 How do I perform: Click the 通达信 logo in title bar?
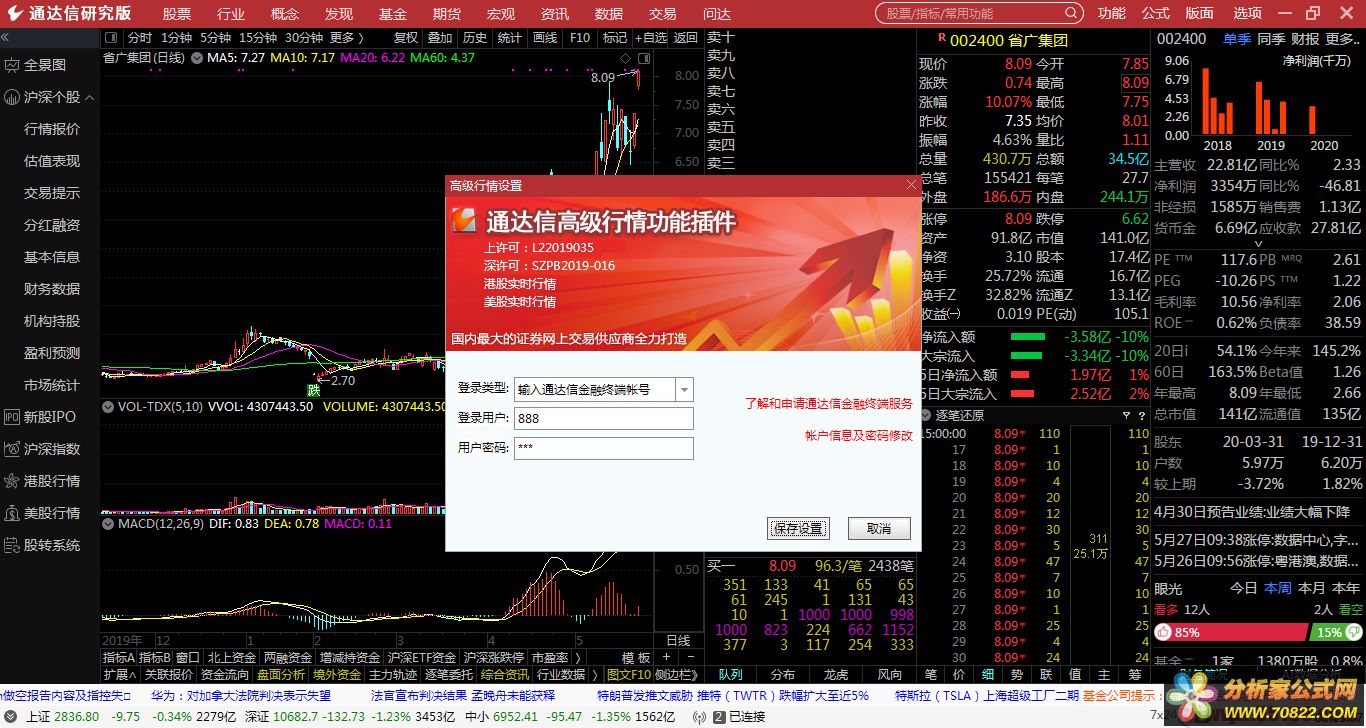click(13, 14)
